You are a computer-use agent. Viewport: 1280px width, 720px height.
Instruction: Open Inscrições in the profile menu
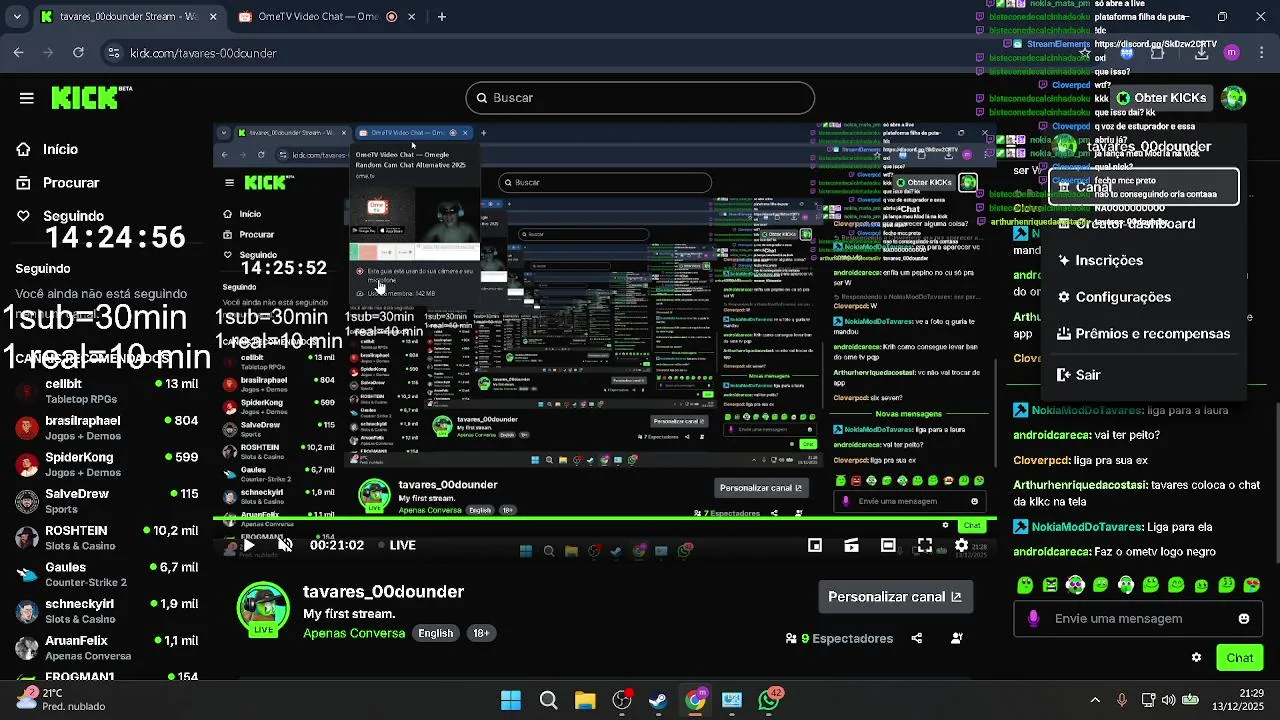(x=1144, y=260)
